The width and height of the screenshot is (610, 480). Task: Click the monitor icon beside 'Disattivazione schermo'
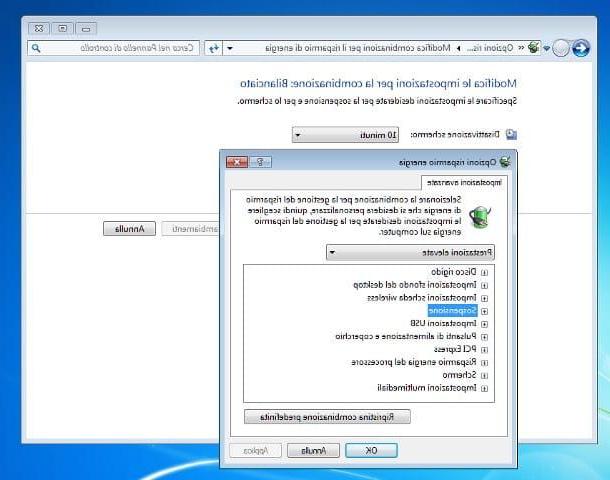point(511,135)
